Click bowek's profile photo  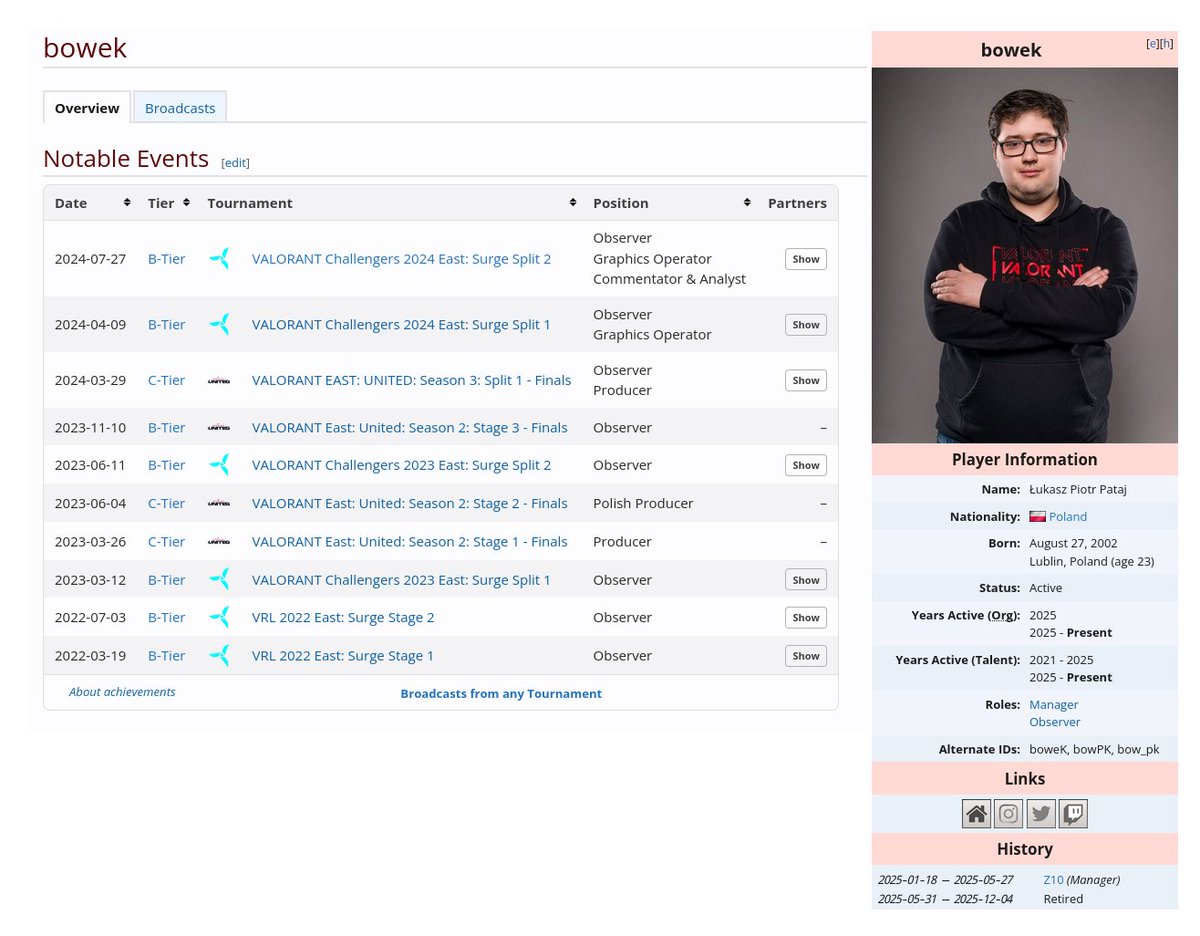pos(1024,255)
